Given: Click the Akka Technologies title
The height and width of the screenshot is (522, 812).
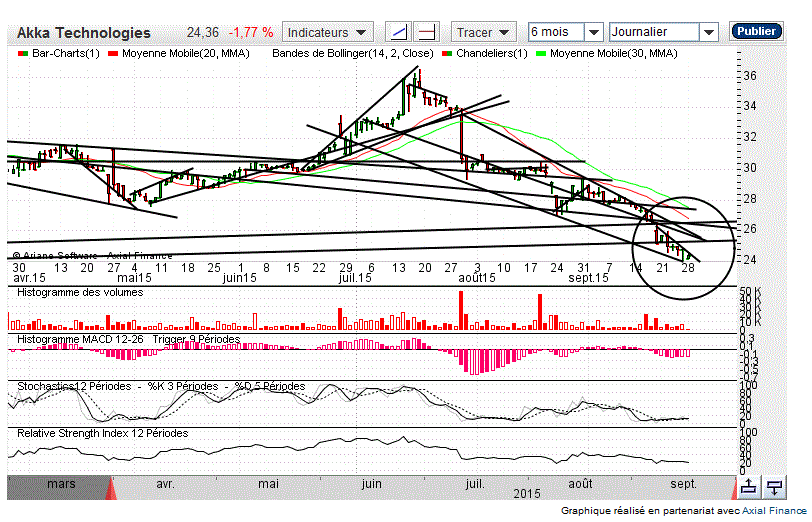Looking at the screenshot, I should pyautogui.click(x=84, y=33).
